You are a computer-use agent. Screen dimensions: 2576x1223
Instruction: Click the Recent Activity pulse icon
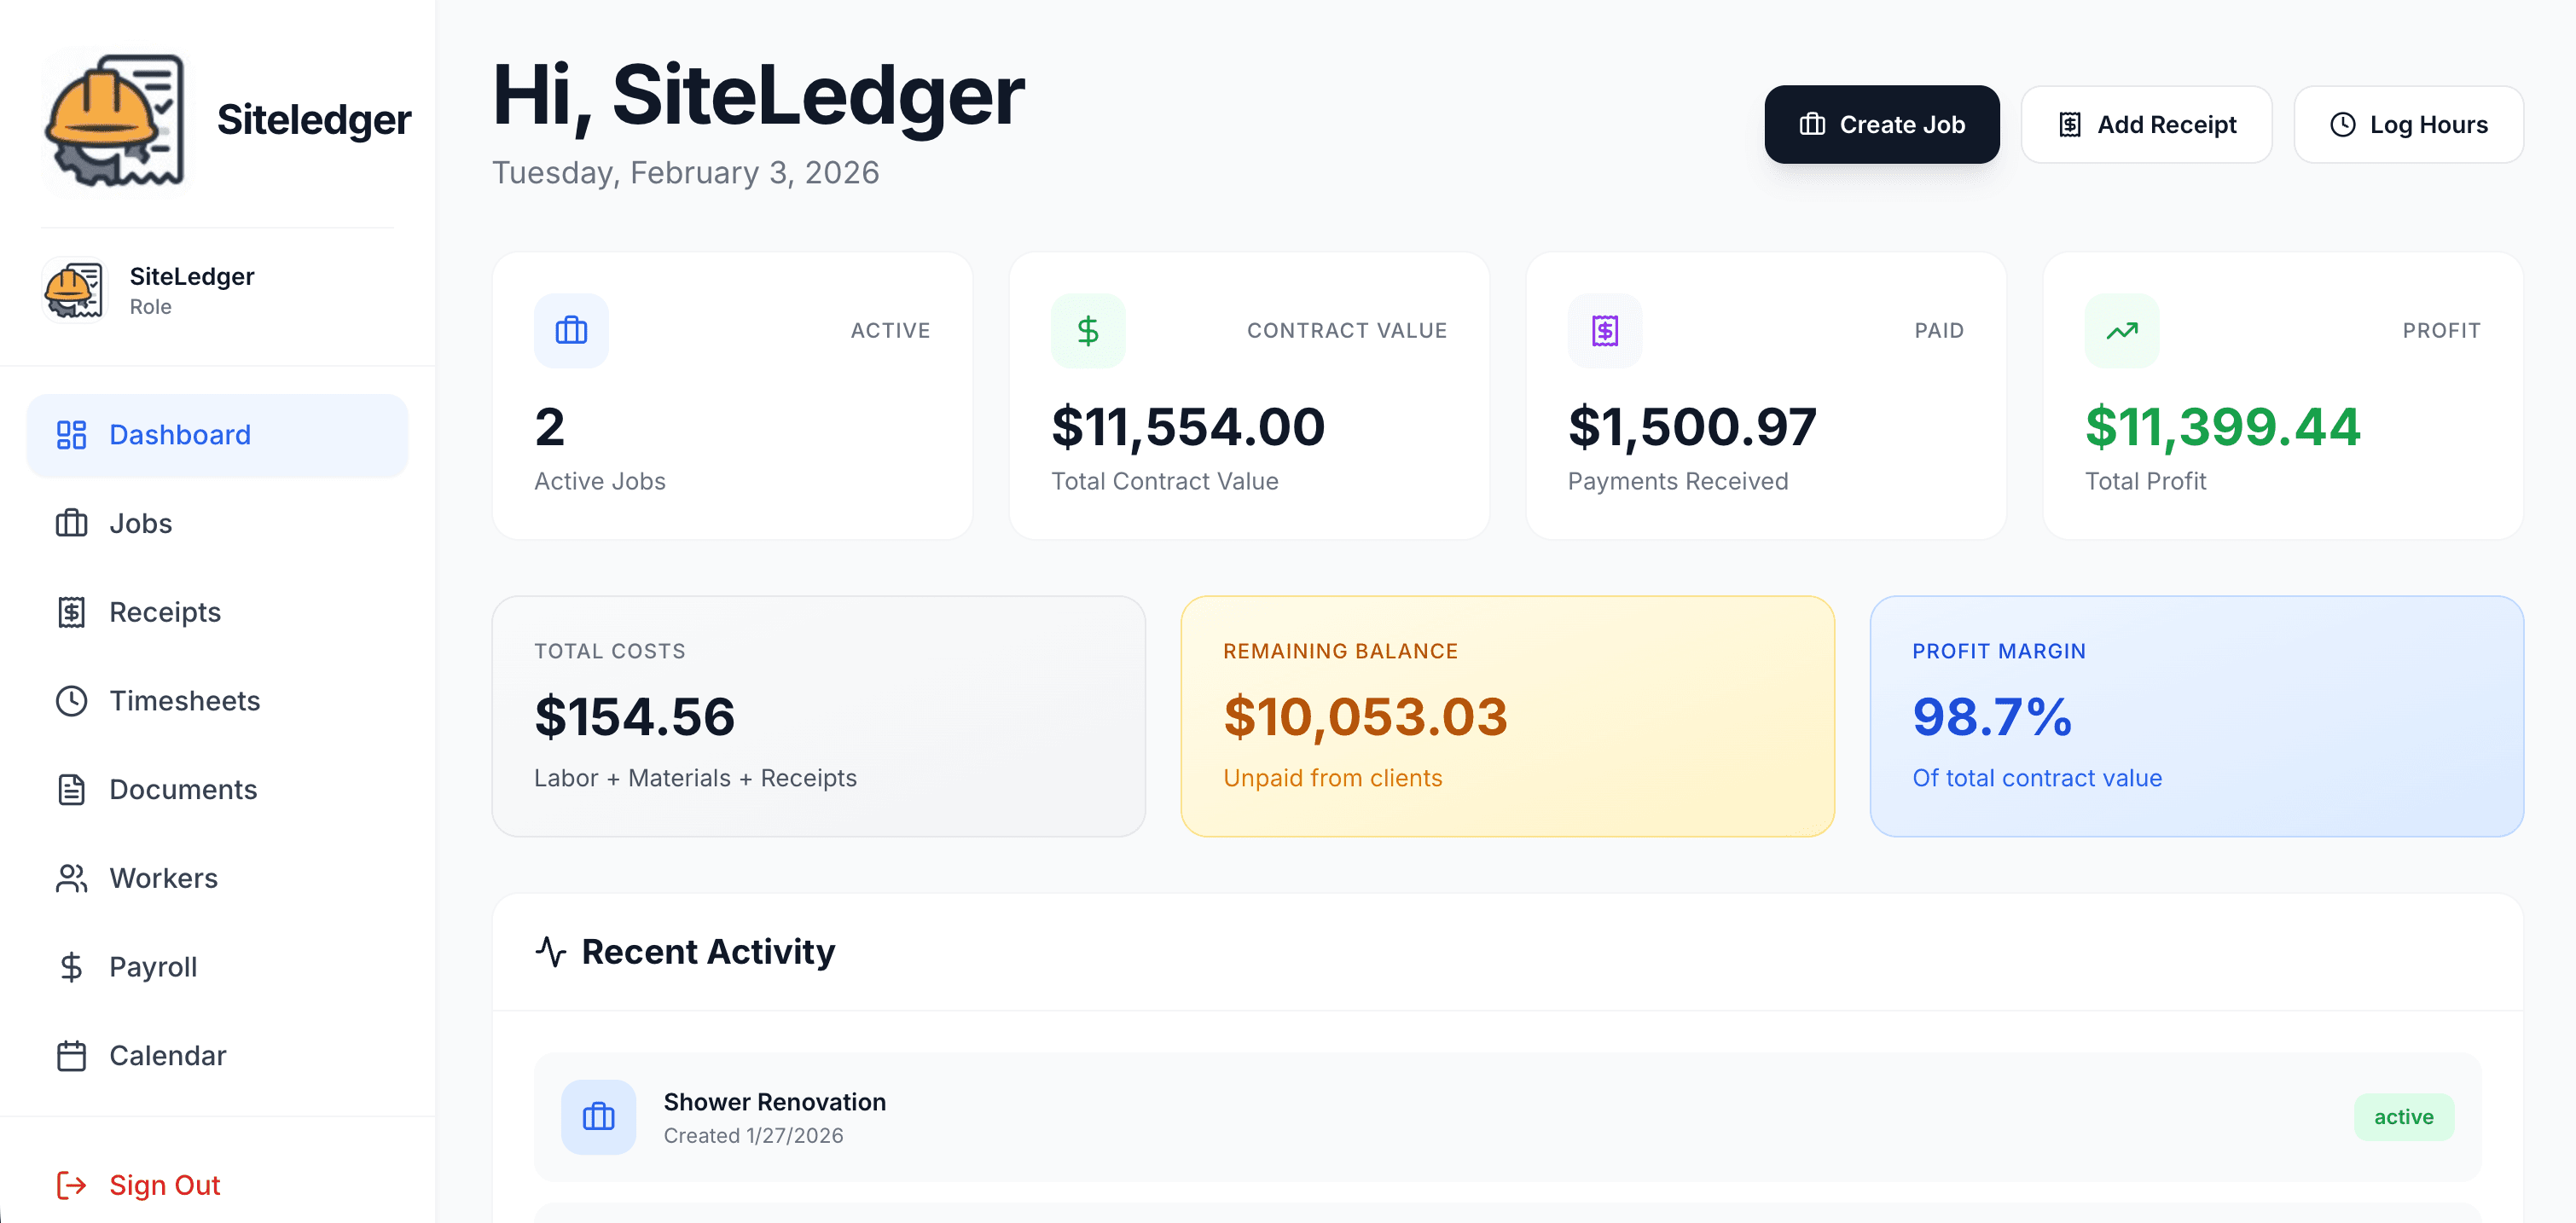pos(553,951)
